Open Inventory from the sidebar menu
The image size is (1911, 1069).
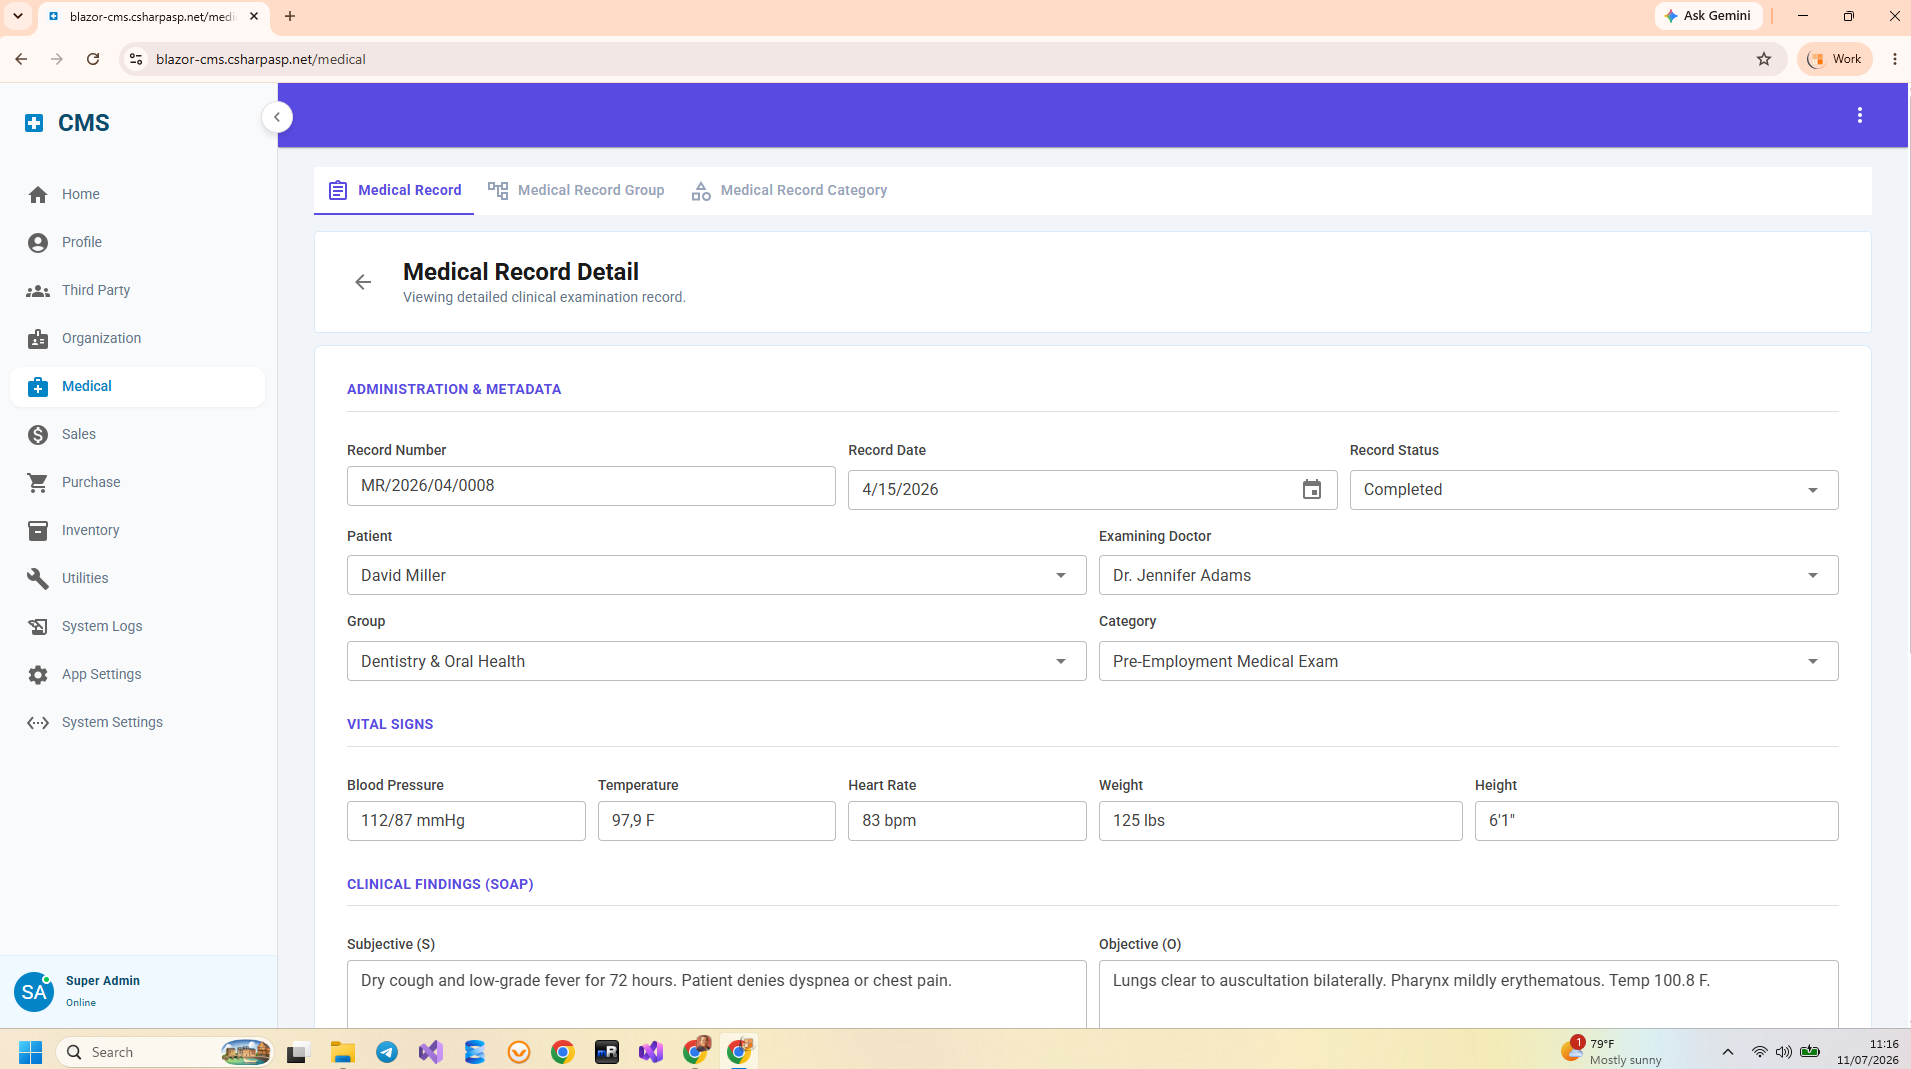(138, 531)
